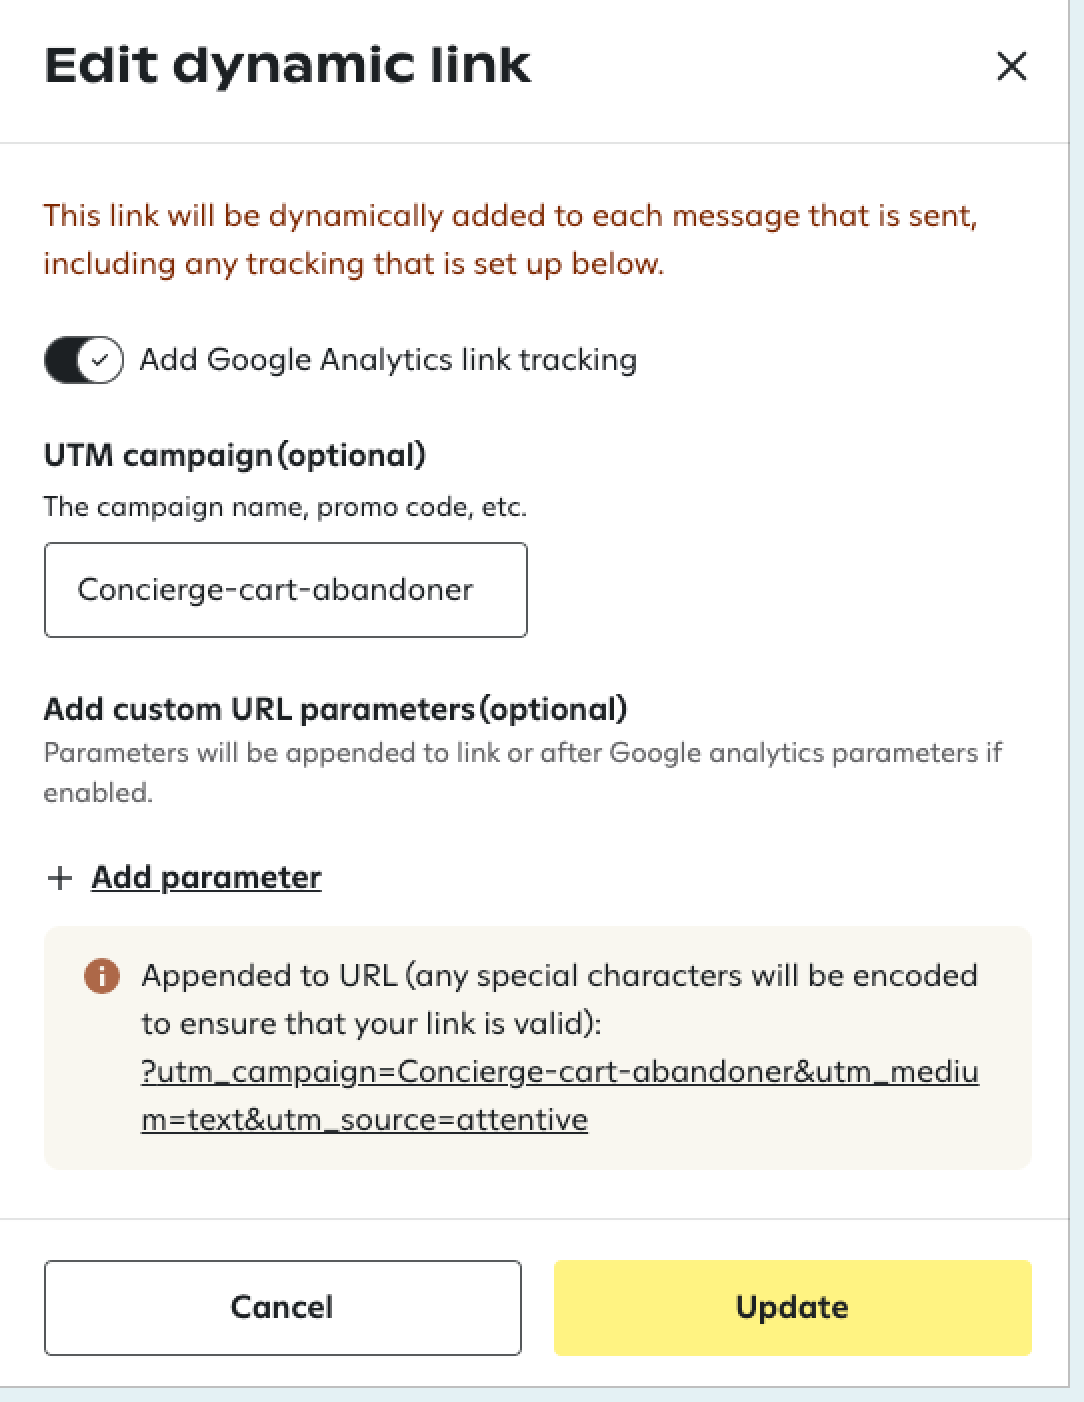
Task: Click the 'Add Google Analytics link tracking' label
Action: 388,360
